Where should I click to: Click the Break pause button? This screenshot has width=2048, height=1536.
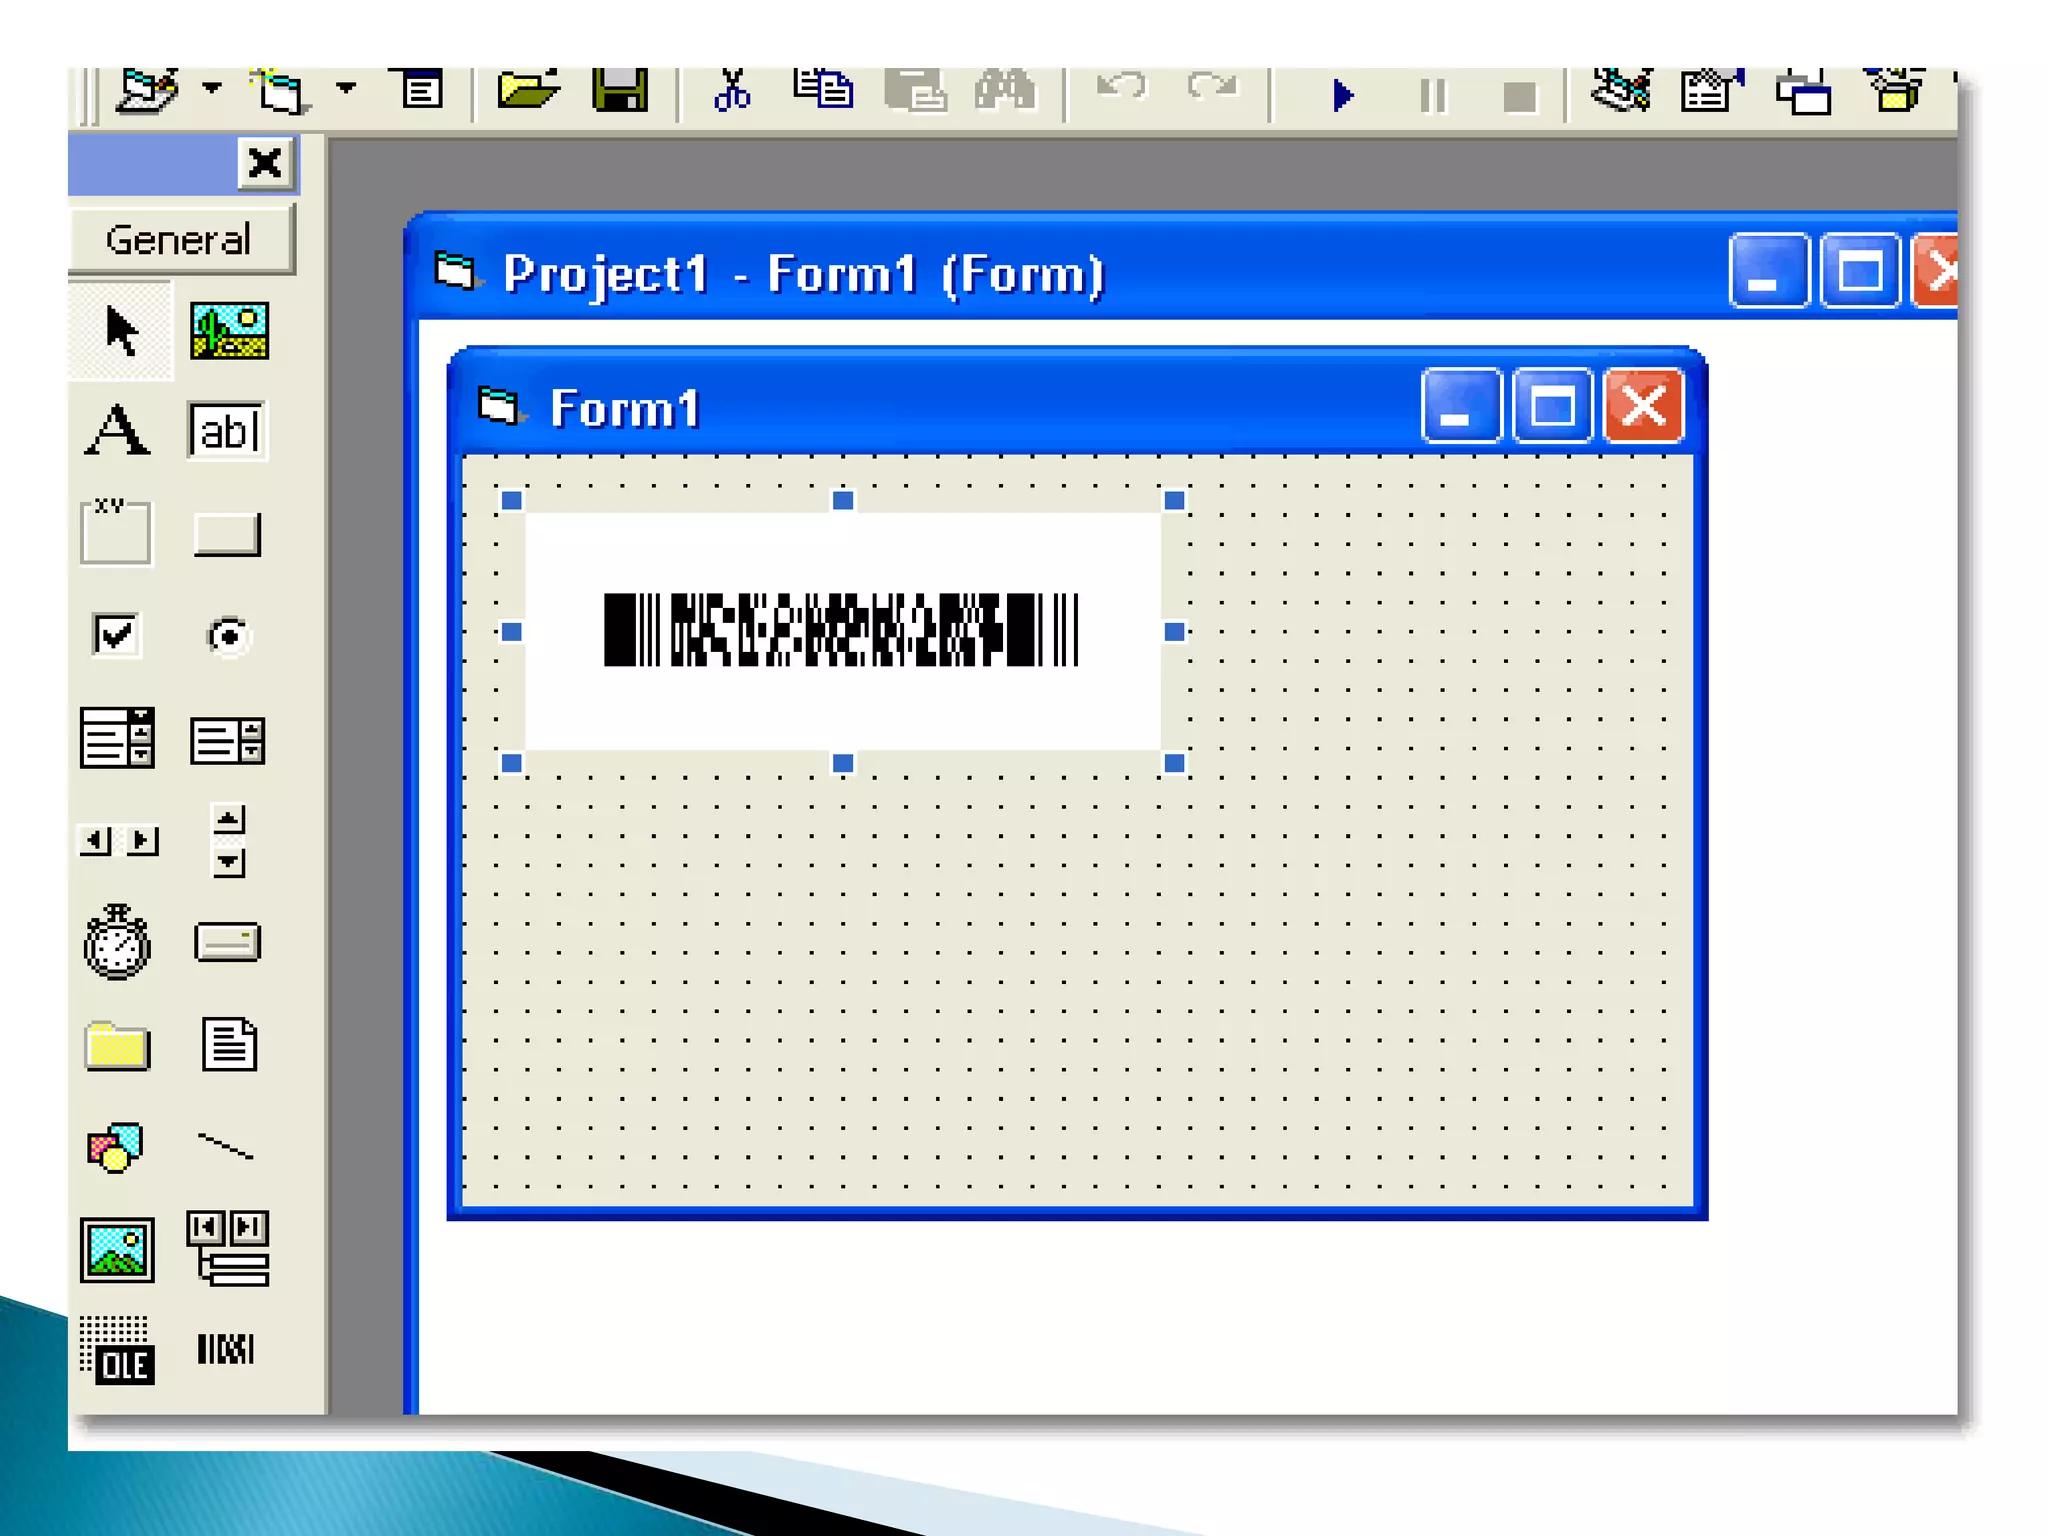(1433, 97)
